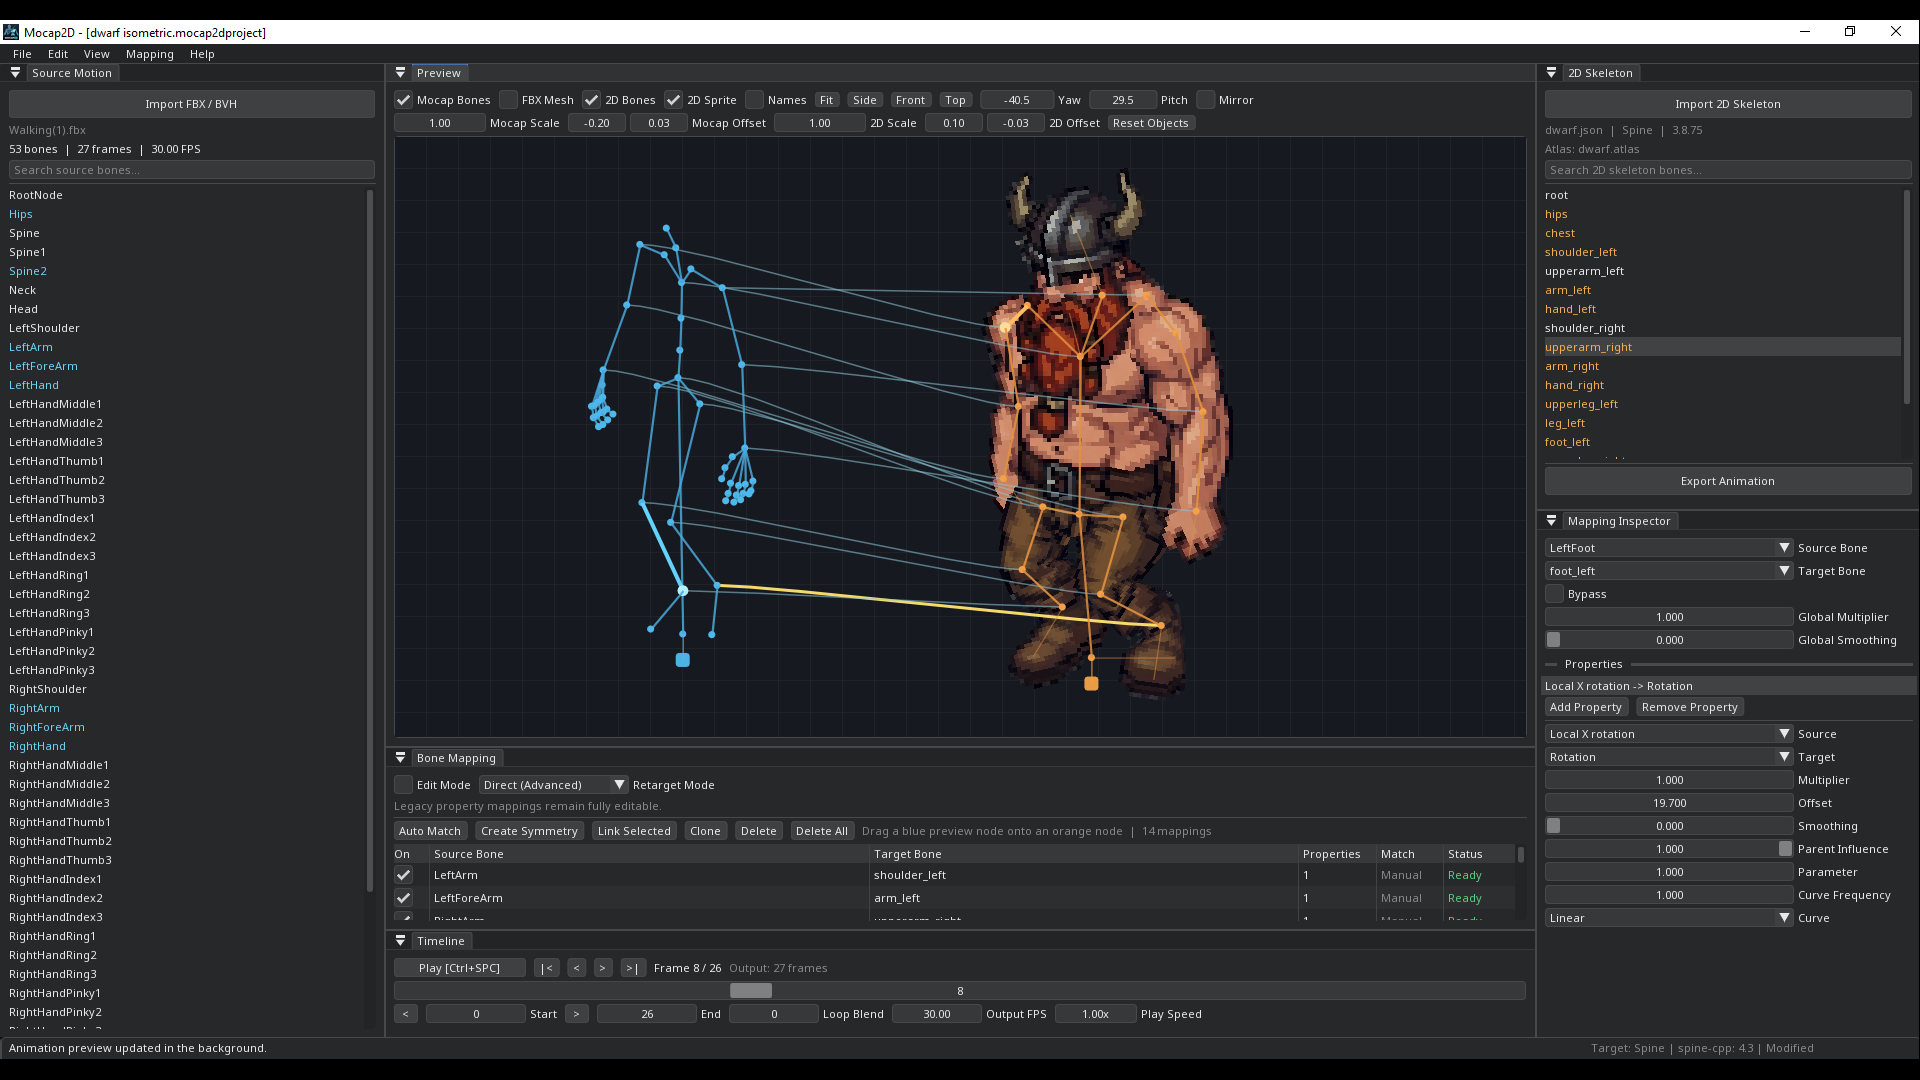1920x1080 pixels.
Task: Enable the FBX Mesh checkbox
Action: 509,100
